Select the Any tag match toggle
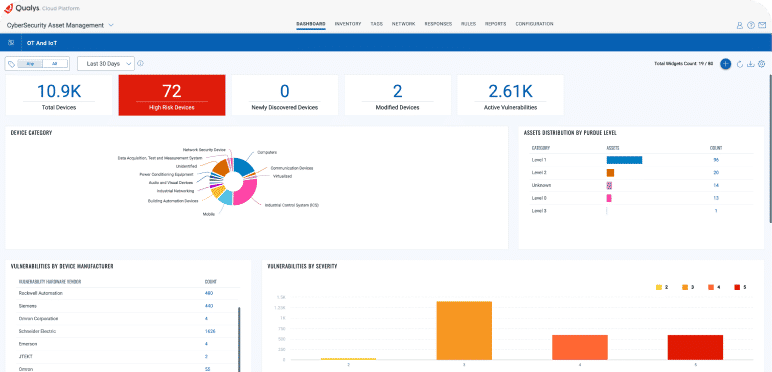Image resolution: width=772 pixels, height=372 pixels. 31,64
